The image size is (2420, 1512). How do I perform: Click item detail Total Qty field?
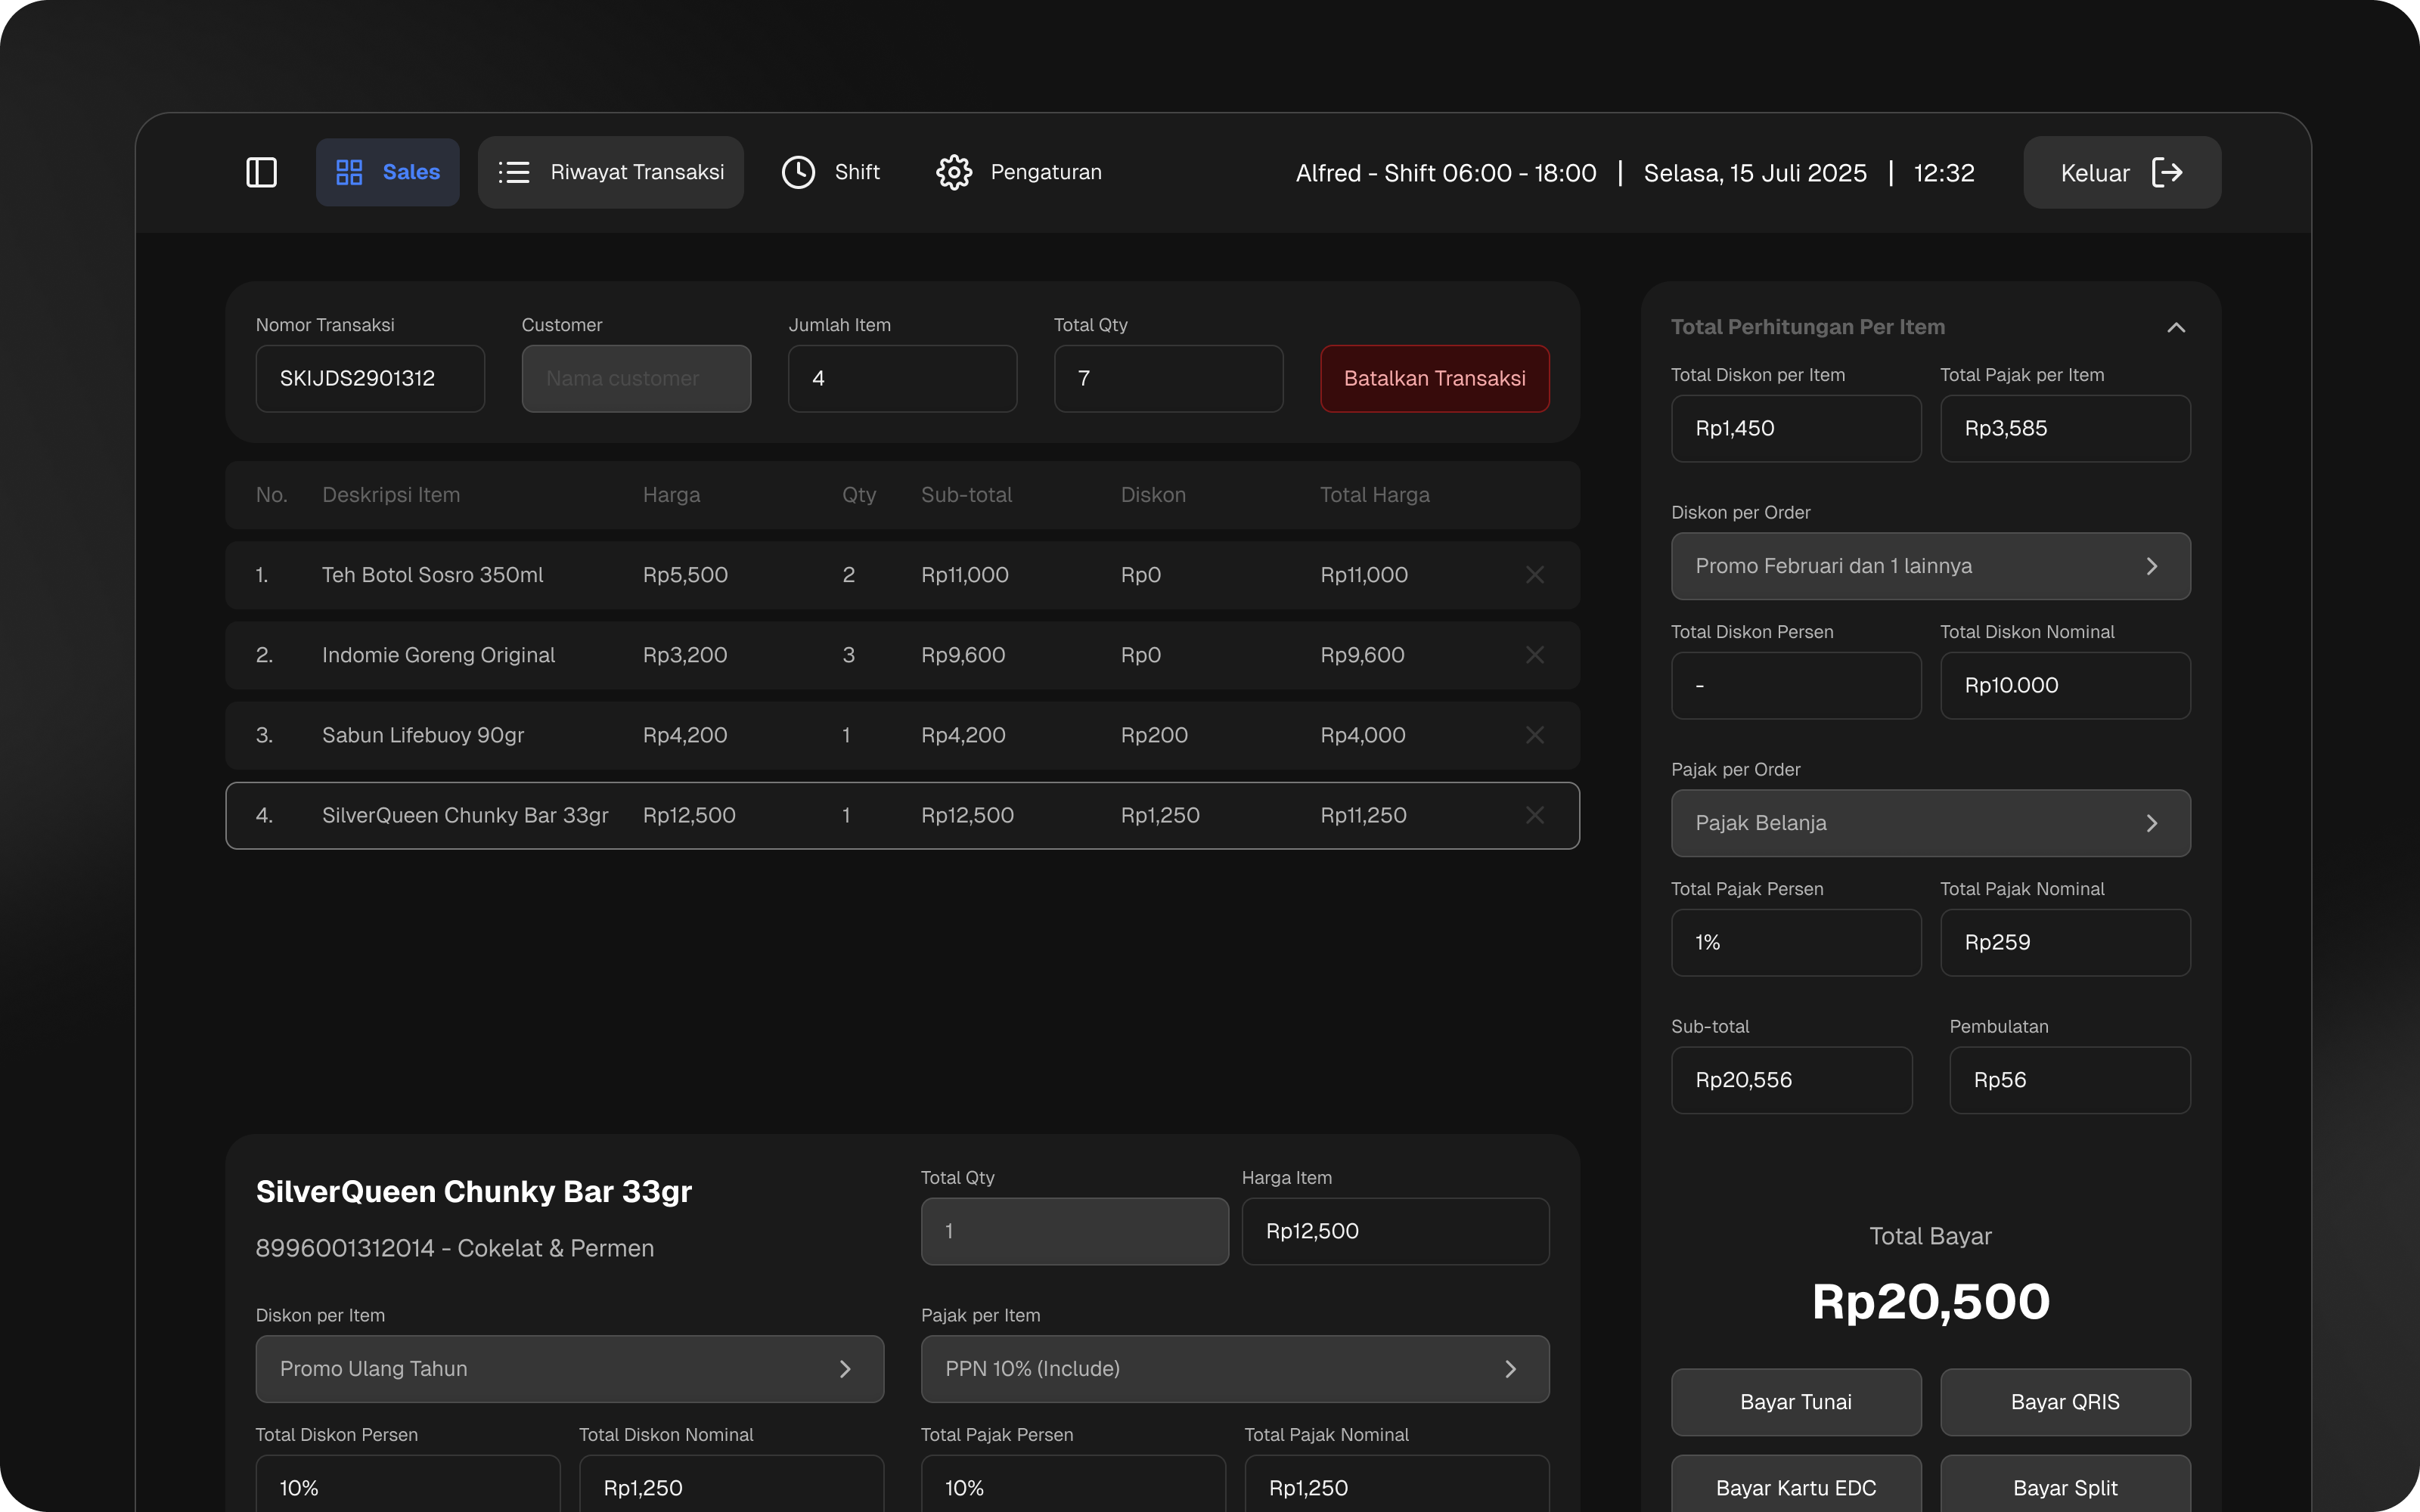tap(1074, 1231)
